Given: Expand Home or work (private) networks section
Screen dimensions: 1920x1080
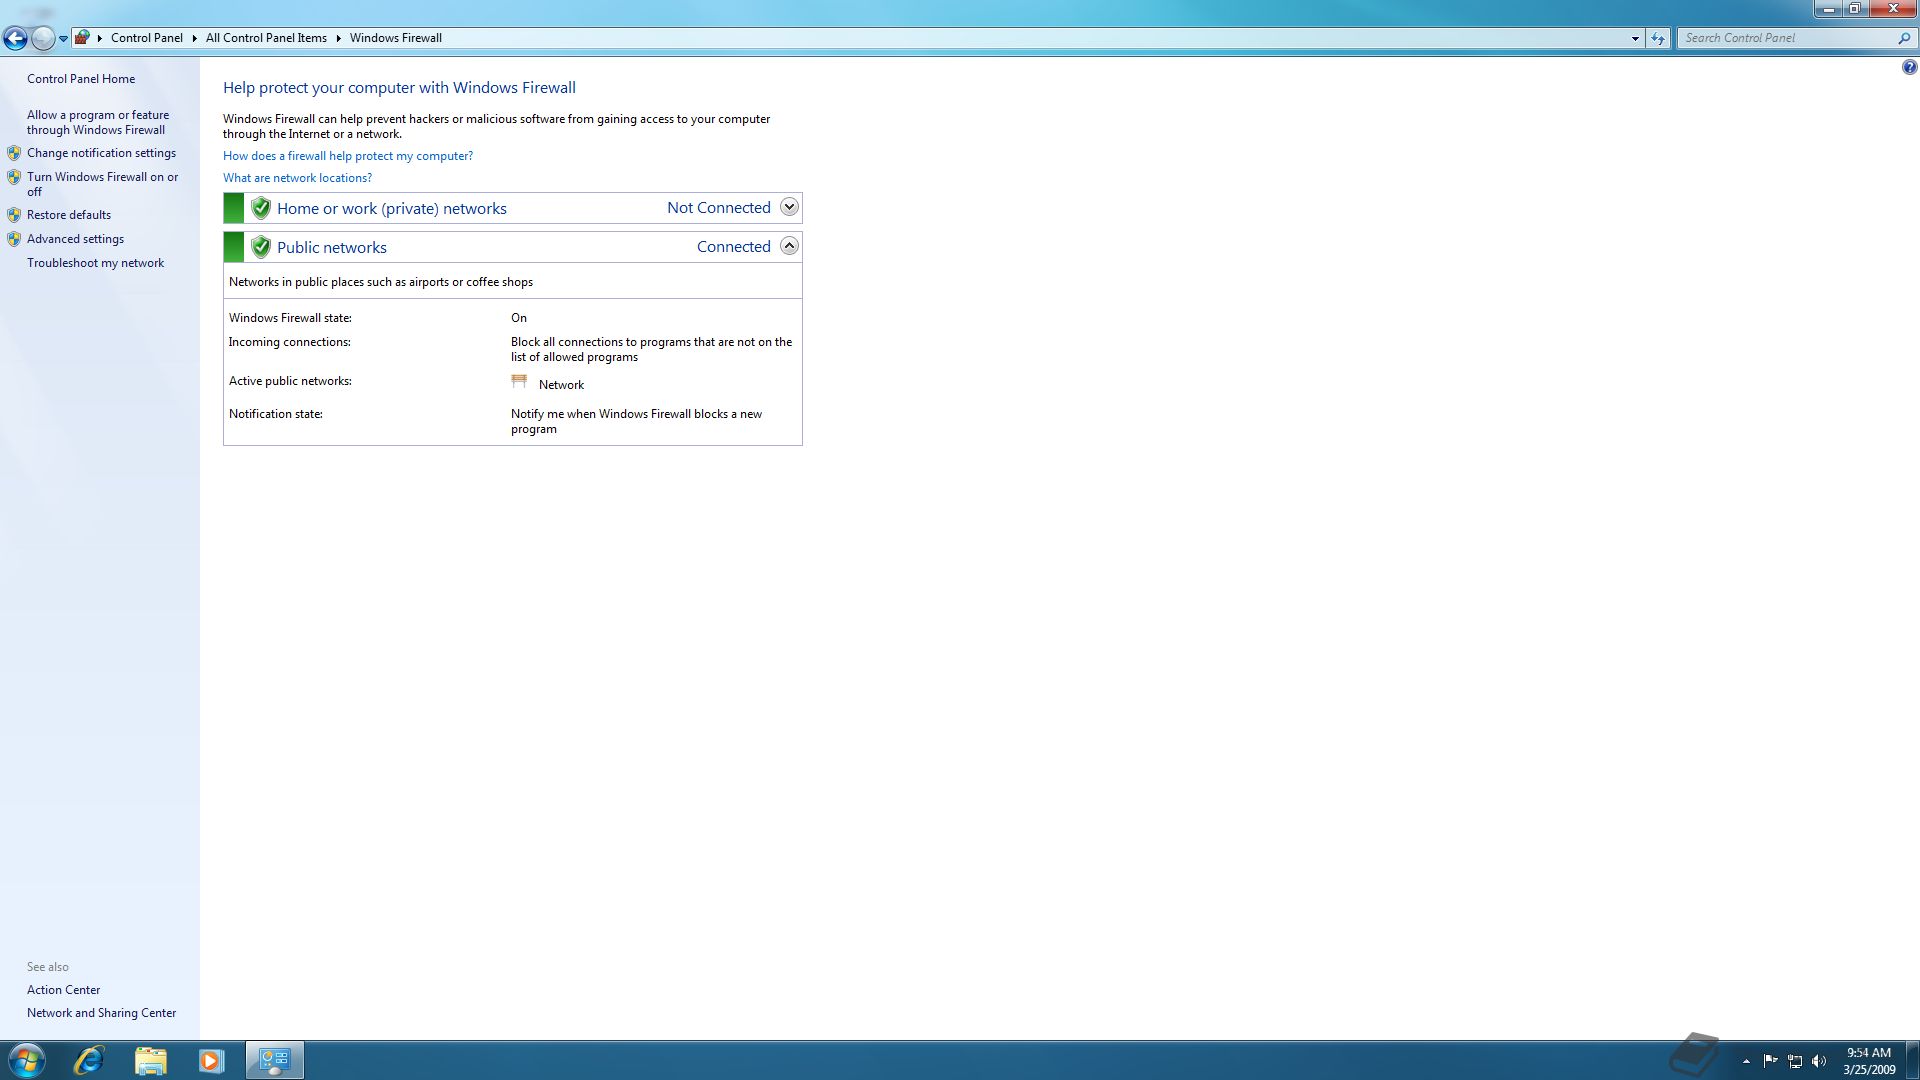Looking at the screenshot, I should tap(789, 207).
